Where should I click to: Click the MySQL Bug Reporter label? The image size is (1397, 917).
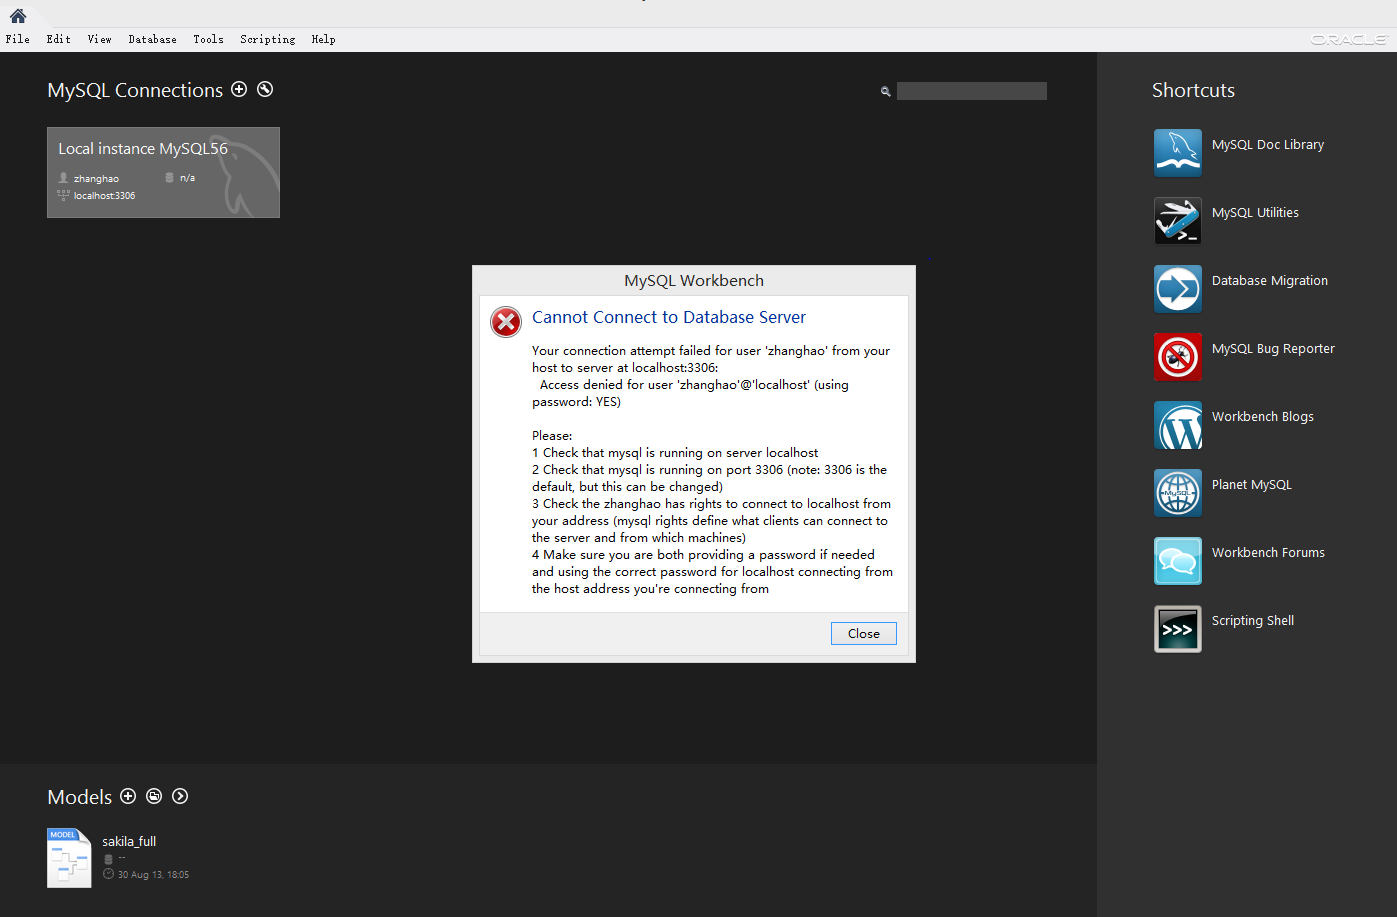click(x=1273, y=349)
